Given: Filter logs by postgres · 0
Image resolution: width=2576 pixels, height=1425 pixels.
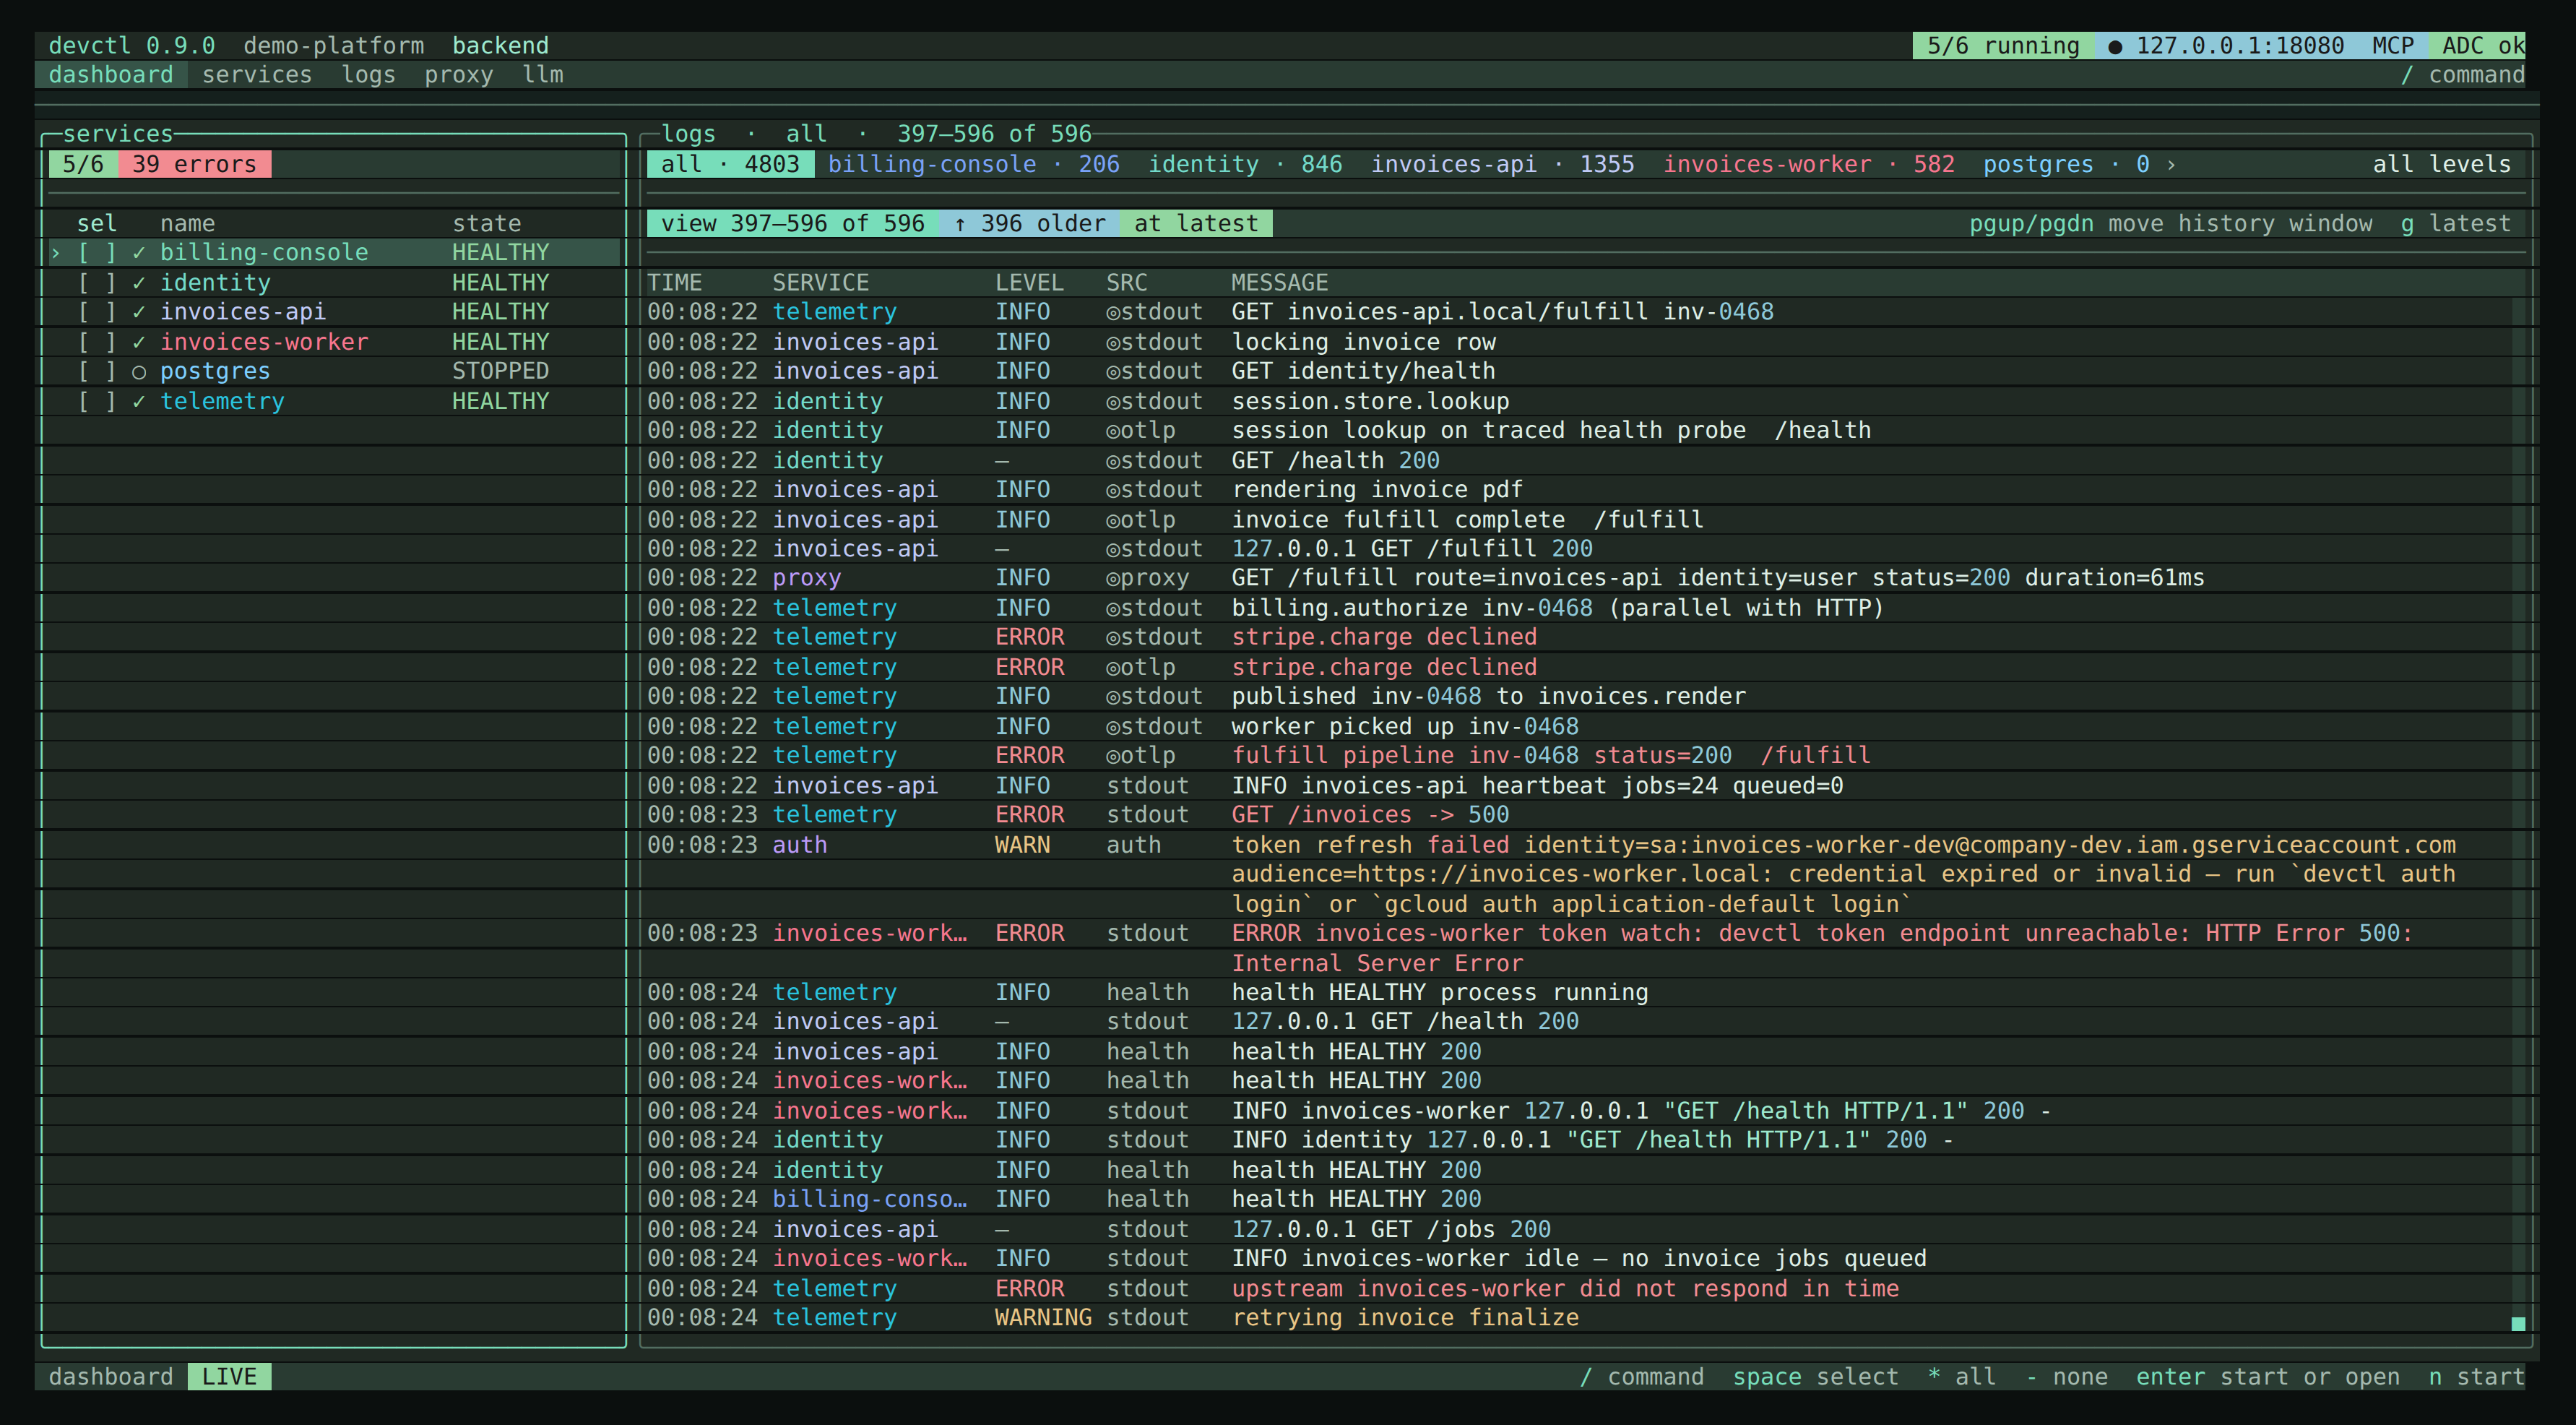Looking at the screenshot, I should [x=2066, y=164].
